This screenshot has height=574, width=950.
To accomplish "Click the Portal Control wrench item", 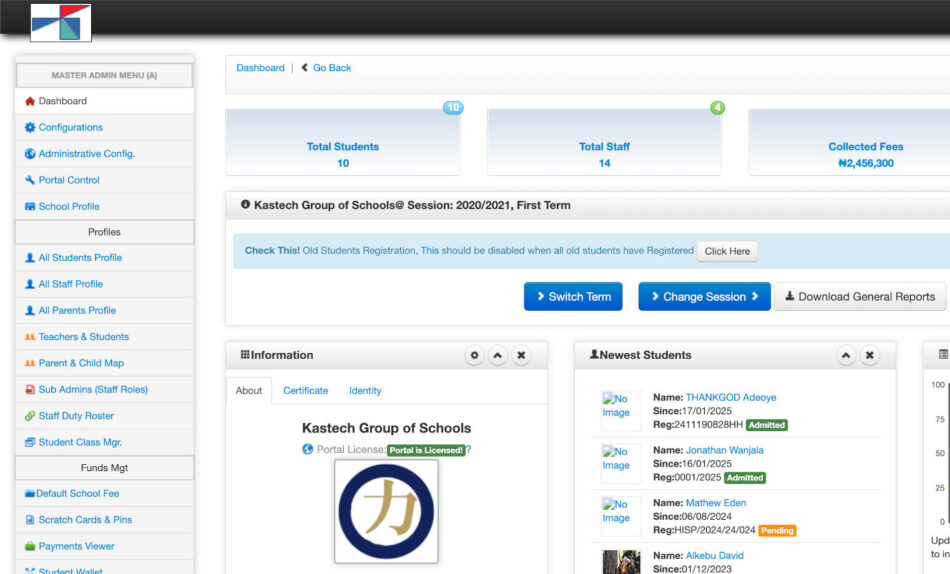I will (69, 180).
